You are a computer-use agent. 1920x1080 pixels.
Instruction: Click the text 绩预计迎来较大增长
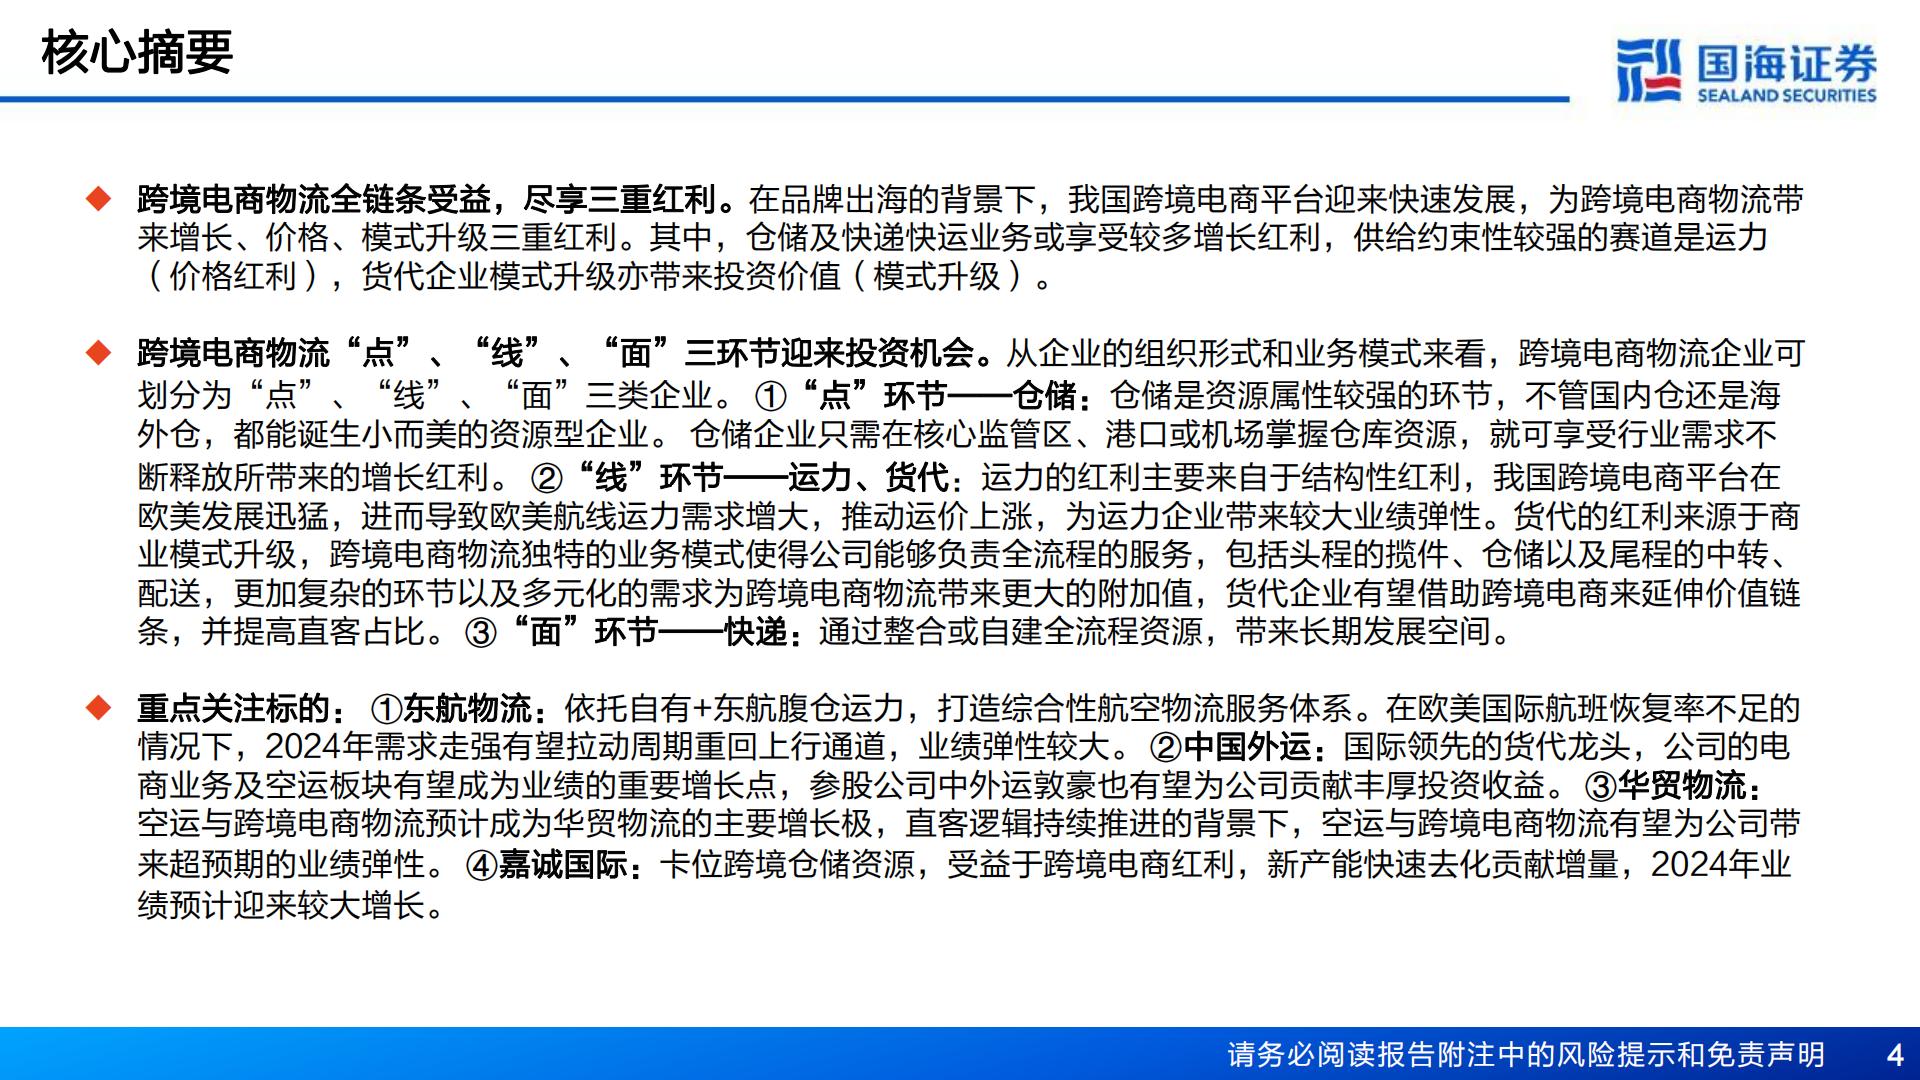click(281, 906)
